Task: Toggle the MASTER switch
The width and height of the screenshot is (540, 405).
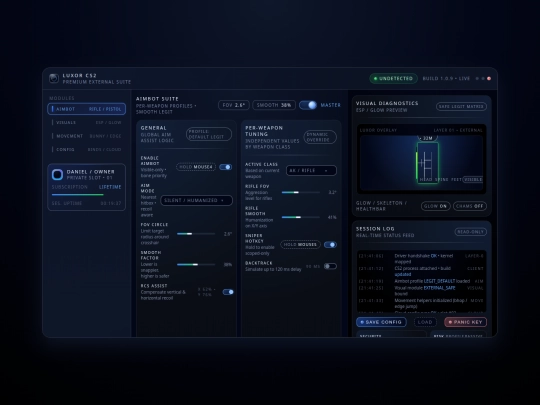Action: (x=308, y=105)
